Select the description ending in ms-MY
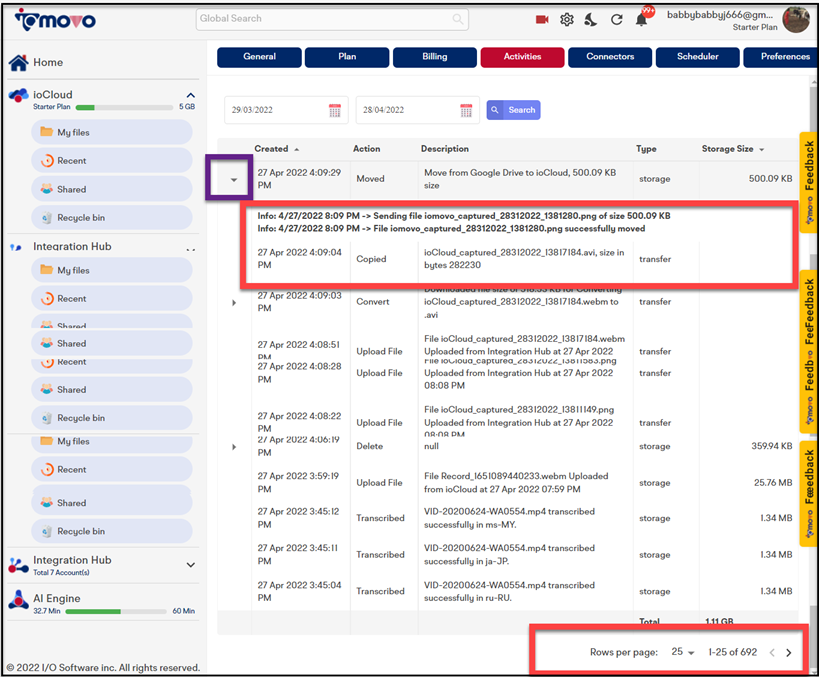The image size is (819, 677). pos(509,518)
